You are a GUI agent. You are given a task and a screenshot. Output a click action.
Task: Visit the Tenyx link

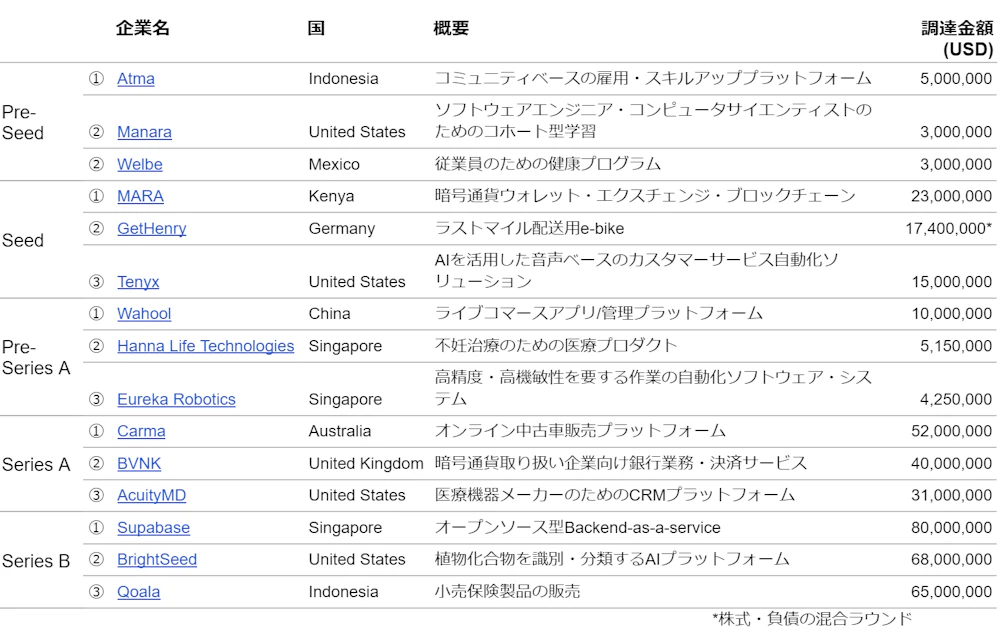click(x=138, y=282)
